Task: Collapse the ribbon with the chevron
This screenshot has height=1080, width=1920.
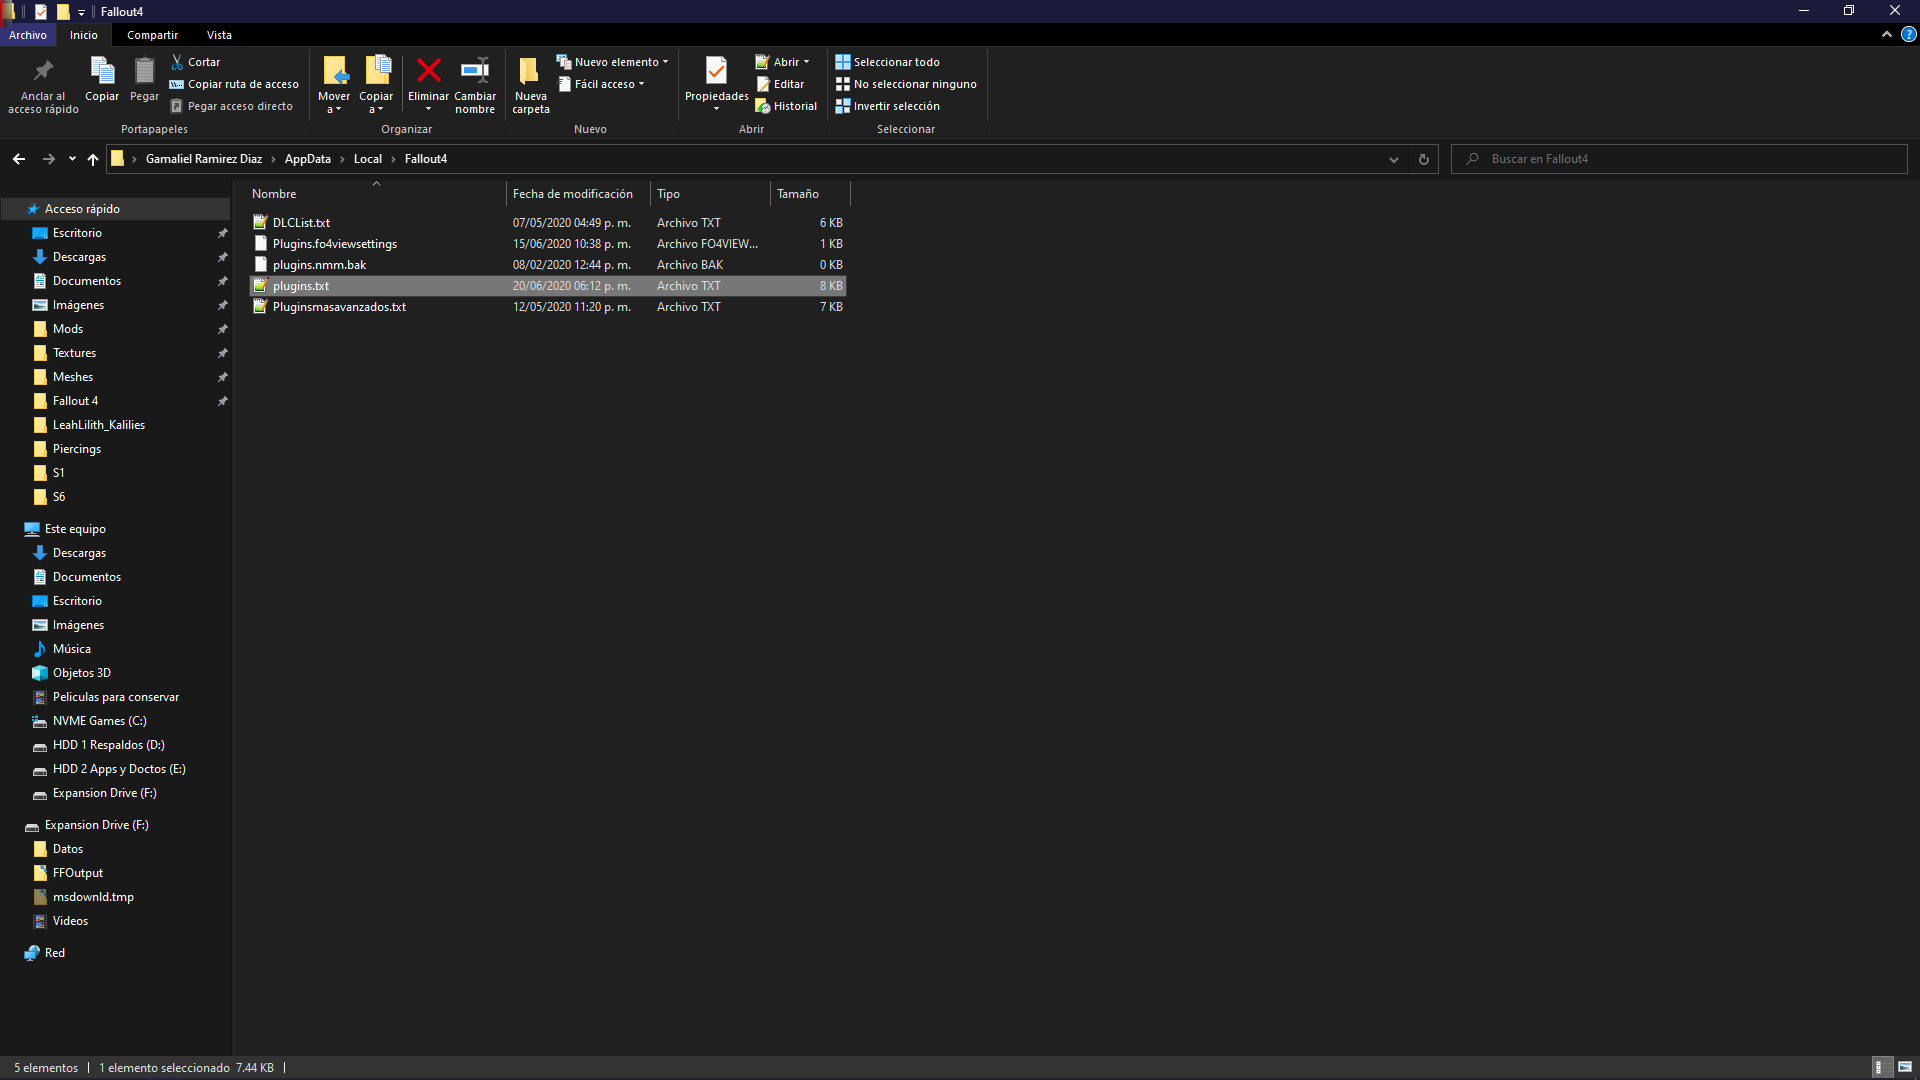Action: pyautogui.click(x=1887, y=34)
